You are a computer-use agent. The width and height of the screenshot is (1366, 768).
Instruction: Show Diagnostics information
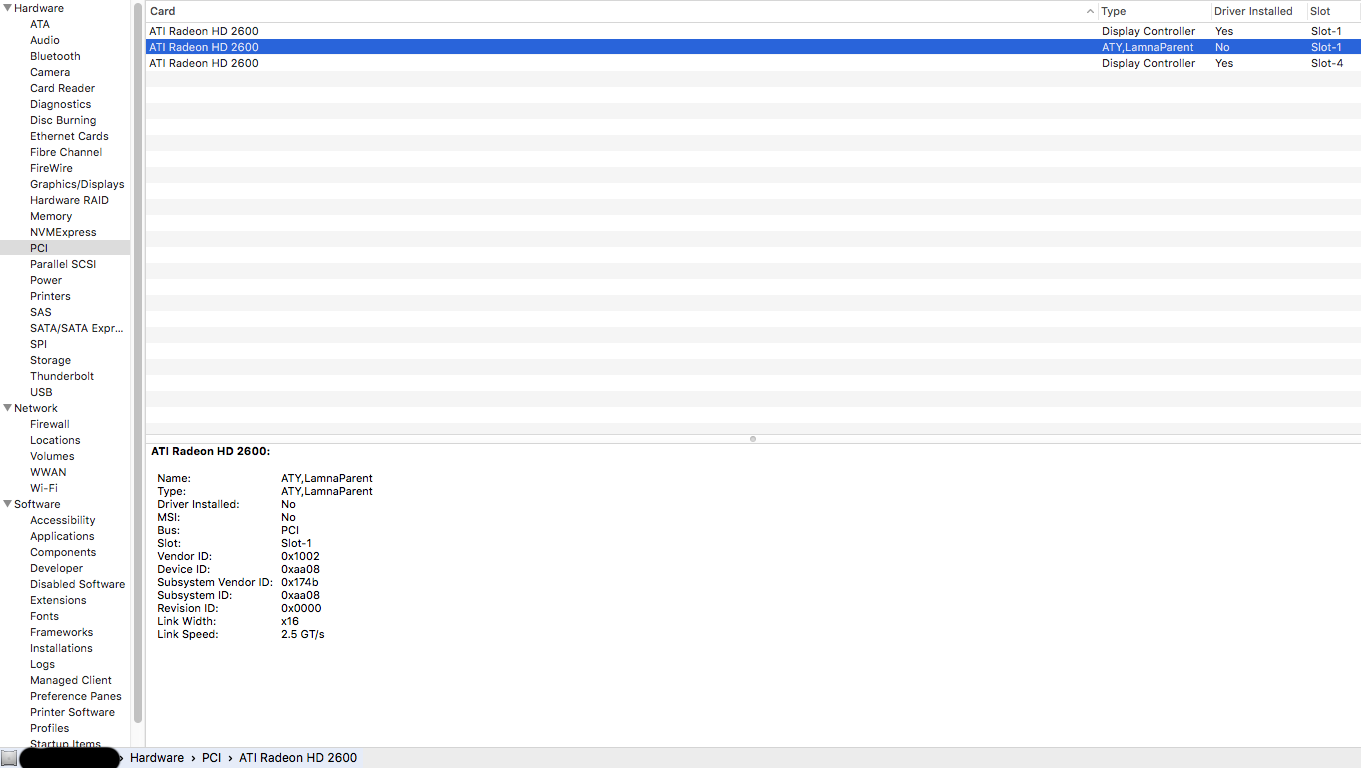[x=60, y=104]
